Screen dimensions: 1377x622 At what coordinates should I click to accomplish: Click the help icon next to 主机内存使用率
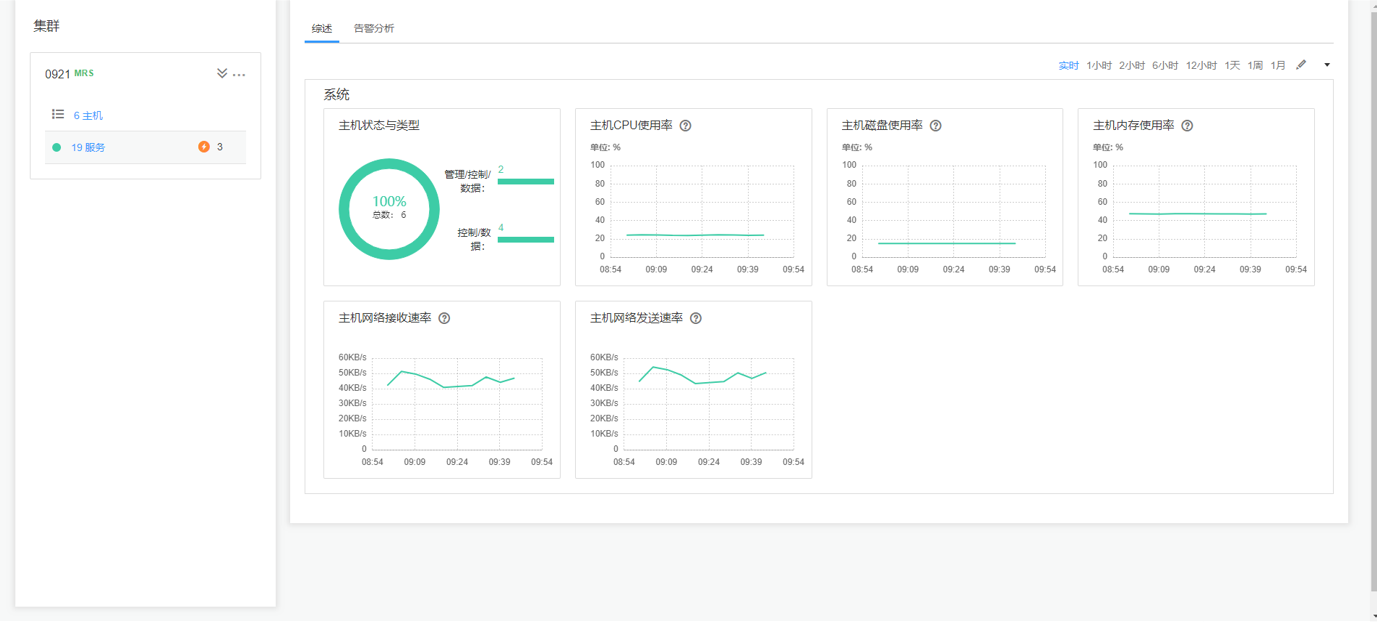(x=1187, y=125)
